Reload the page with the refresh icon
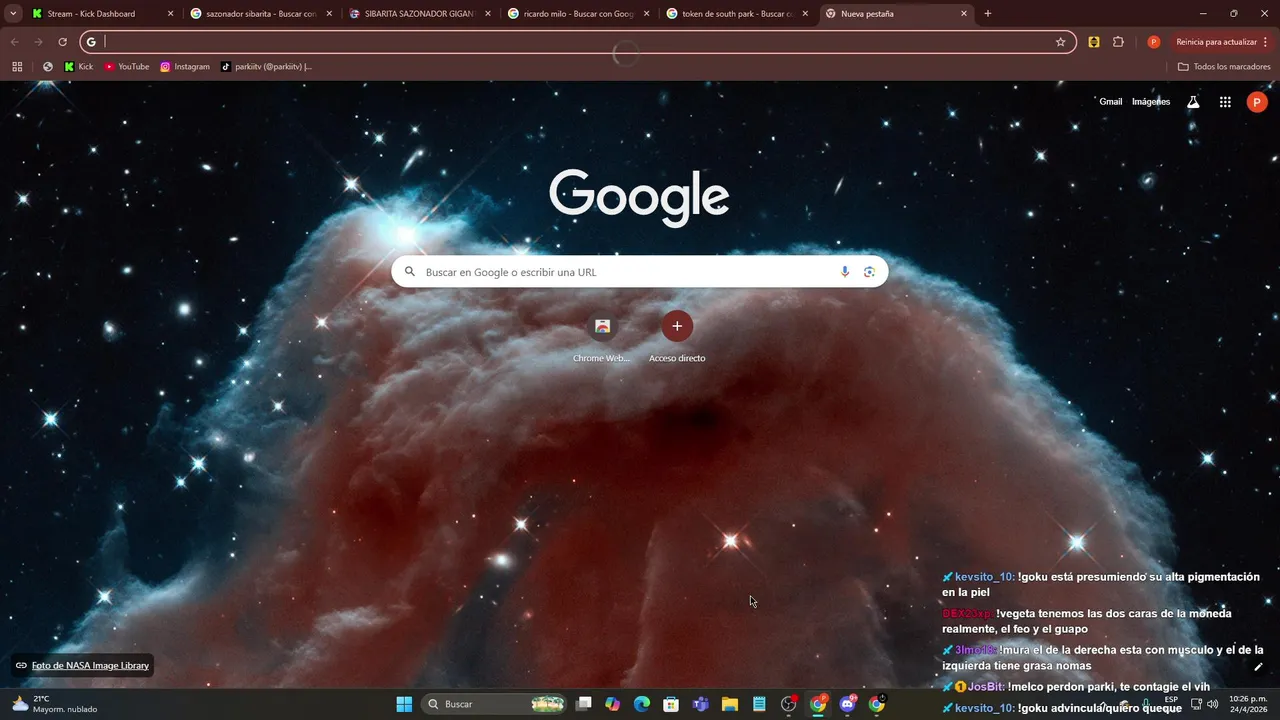1280x720 pixels. pyautogui.click(x=62, y=42)
